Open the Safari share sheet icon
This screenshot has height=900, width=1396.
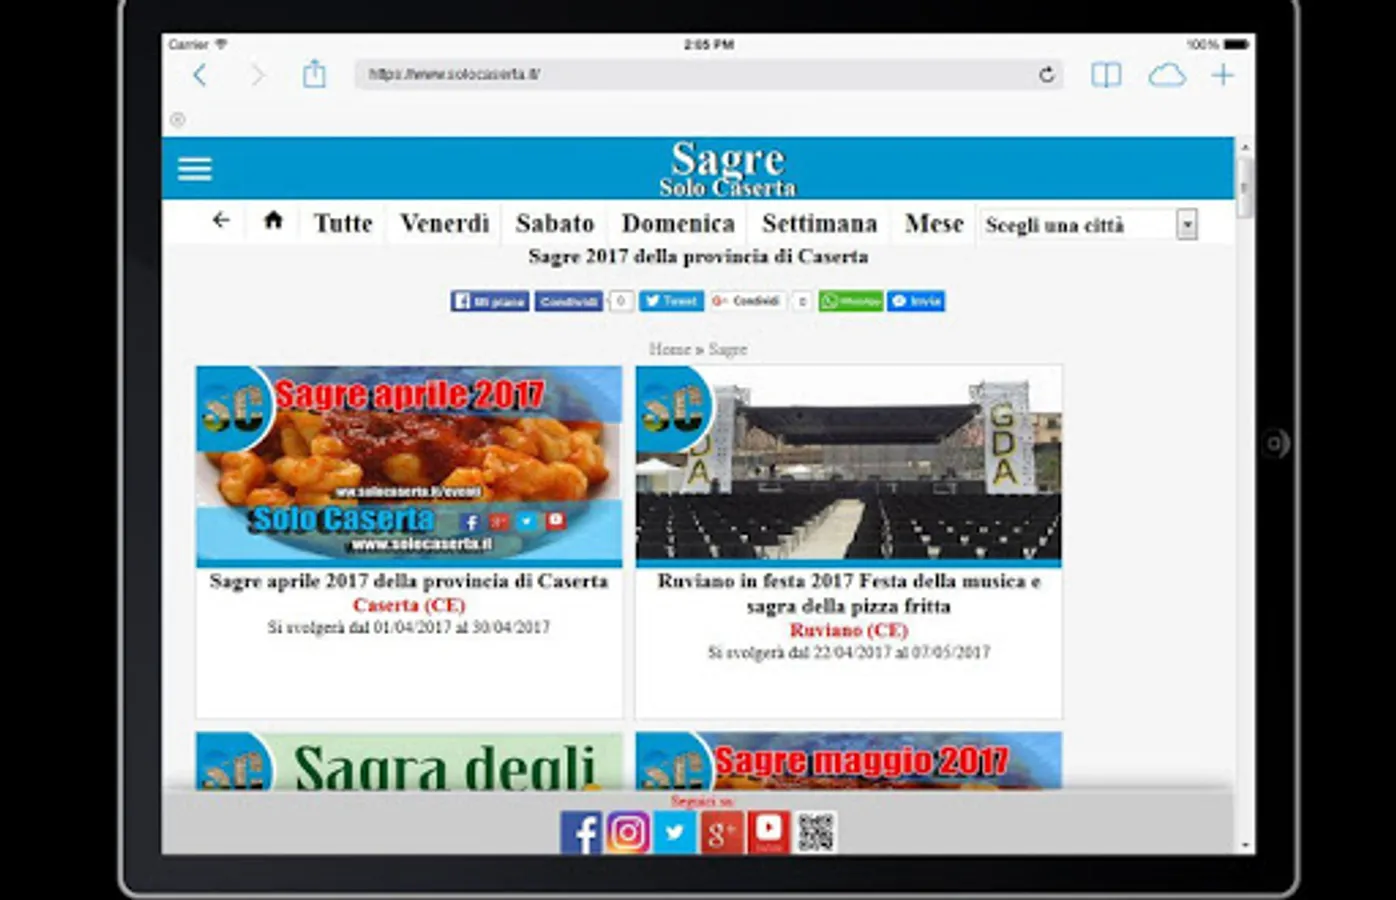click(x=314, y=74)
